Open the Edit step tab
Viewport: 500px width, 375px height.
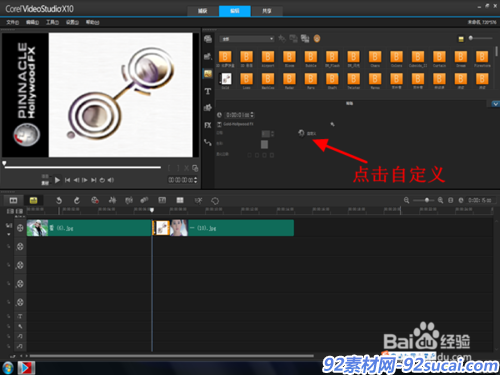[x=235, y=11]
